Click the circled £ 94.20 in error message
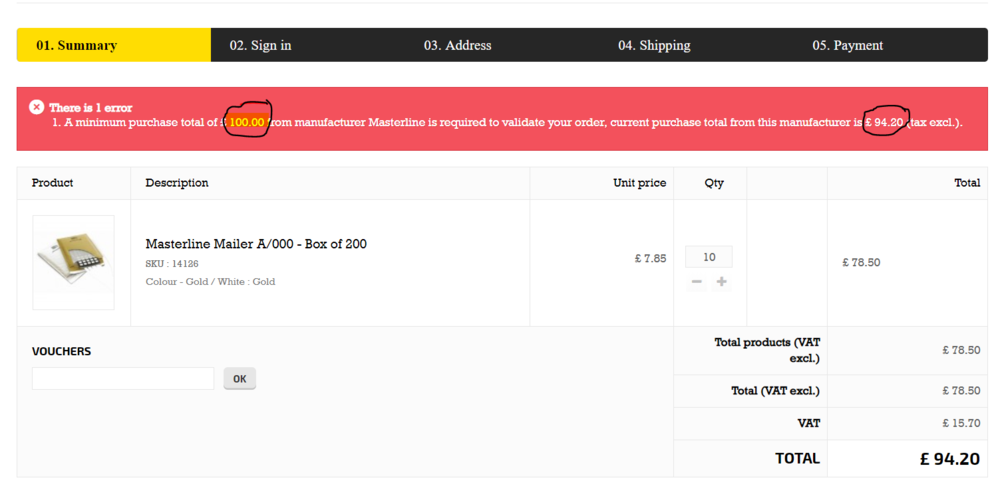The image size is (1000, 502). point(884,122)
